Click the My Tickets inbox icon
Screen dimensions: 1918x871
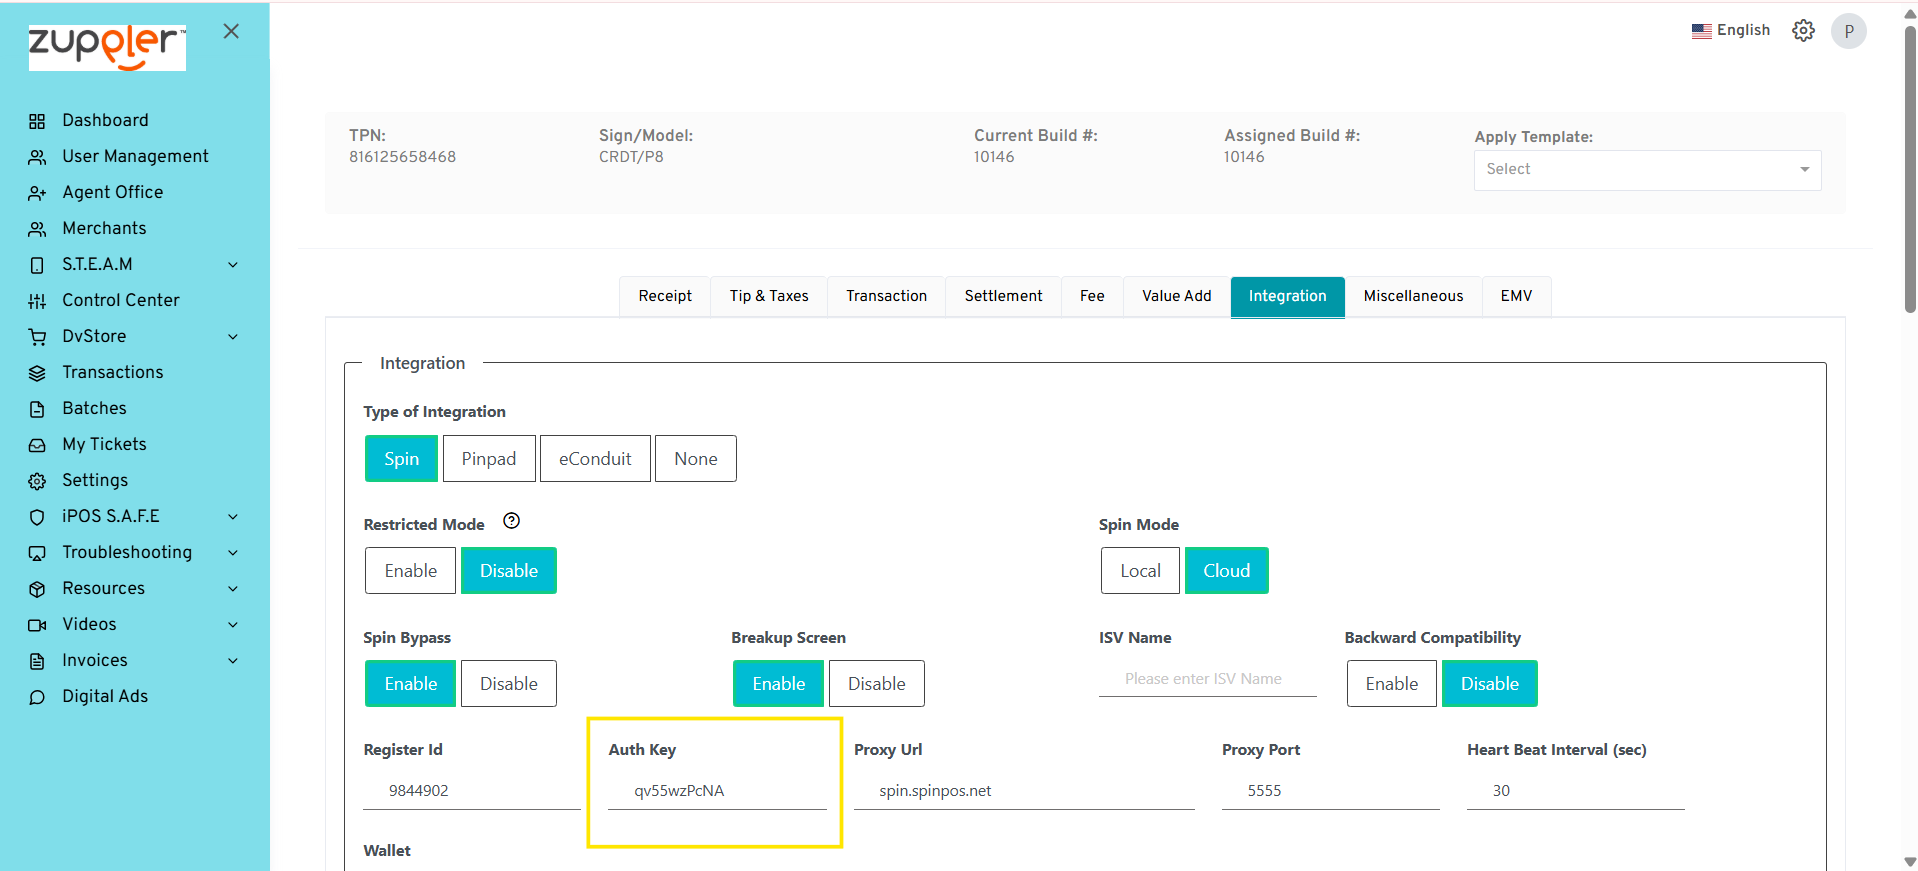click(37, 445)
